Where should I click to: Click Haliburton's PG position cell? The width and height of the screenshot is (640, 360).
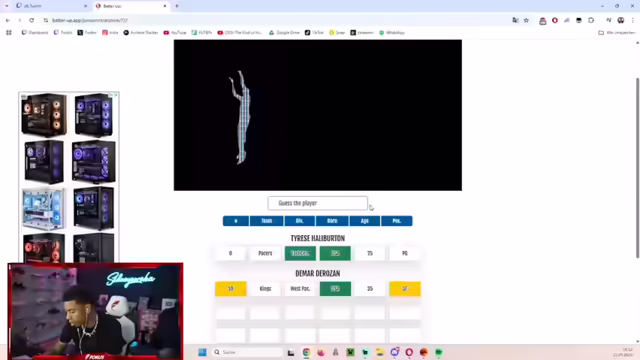[x=404, y=253]
